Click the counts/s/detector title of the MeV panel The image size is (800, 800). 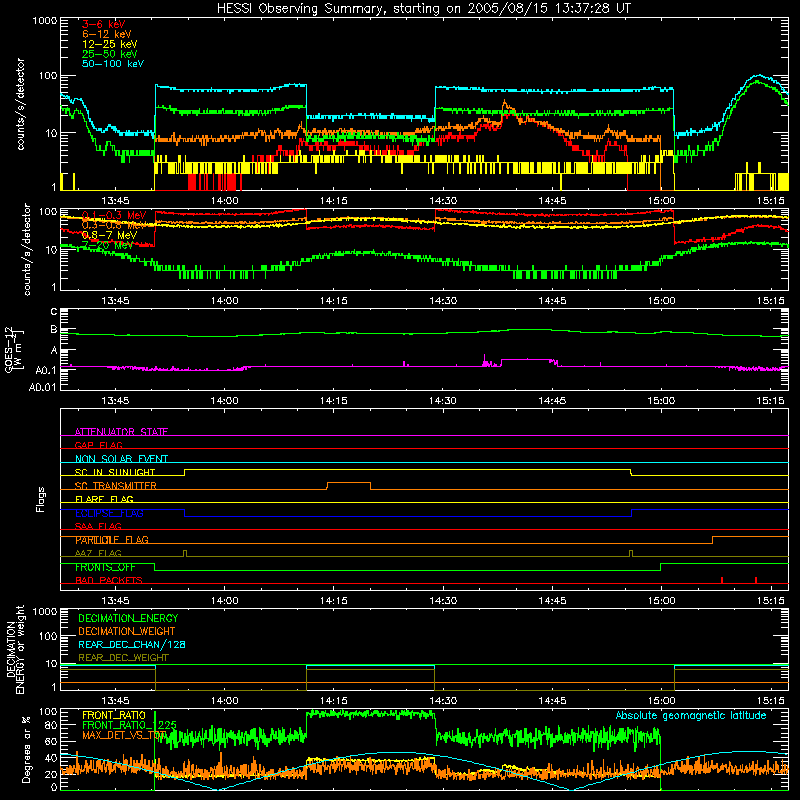27,249
